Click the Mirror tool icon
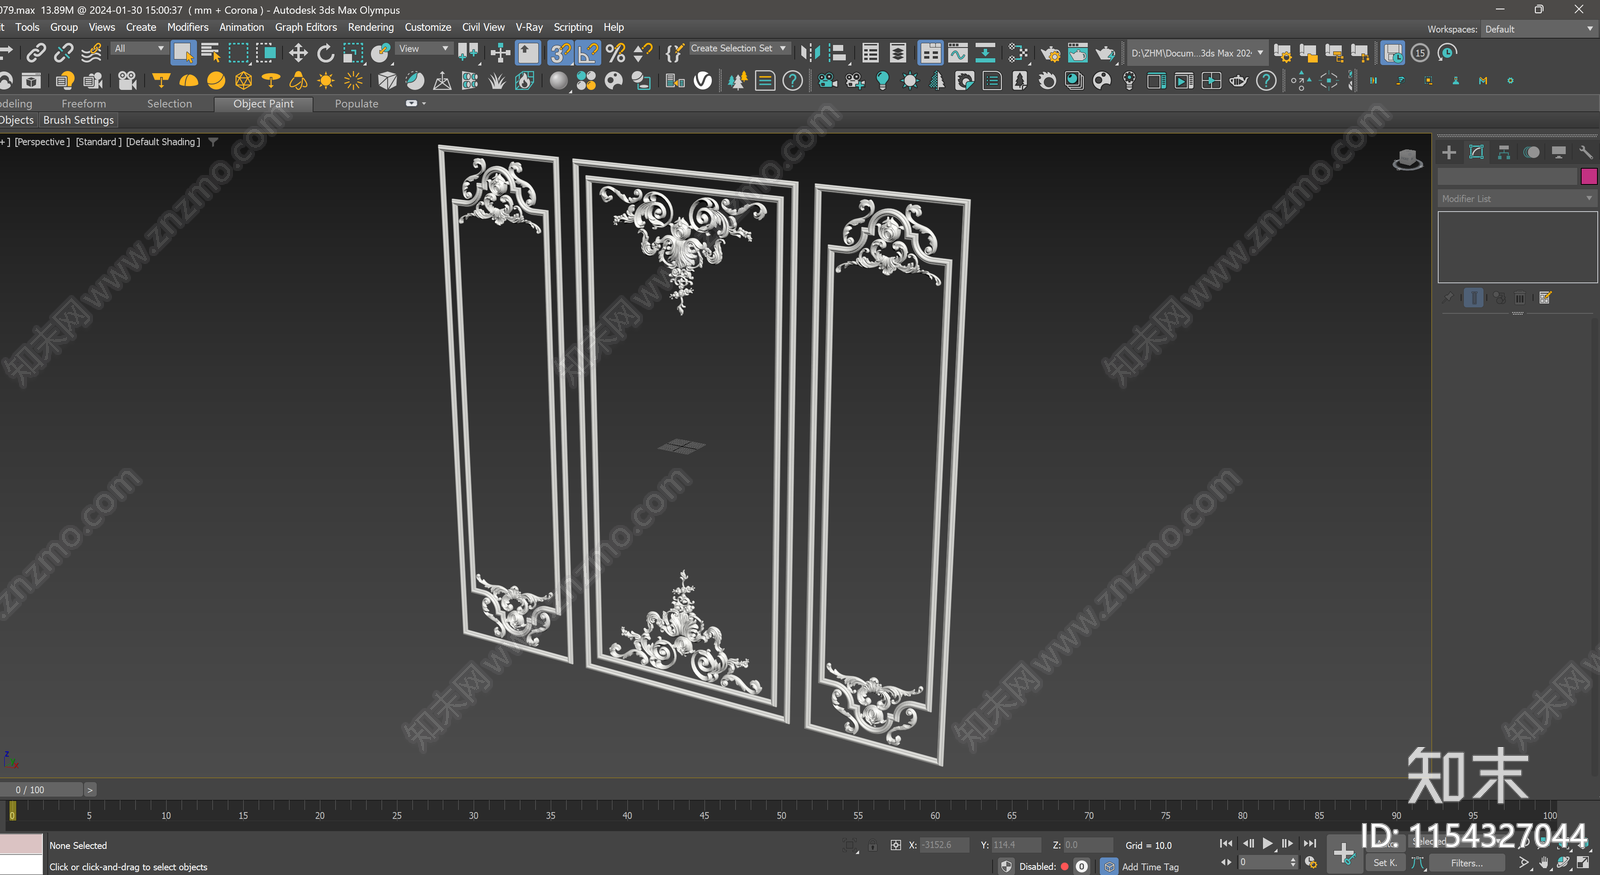Image resolution: width=1600 pixels, height=875 pixels. point(810,52)
